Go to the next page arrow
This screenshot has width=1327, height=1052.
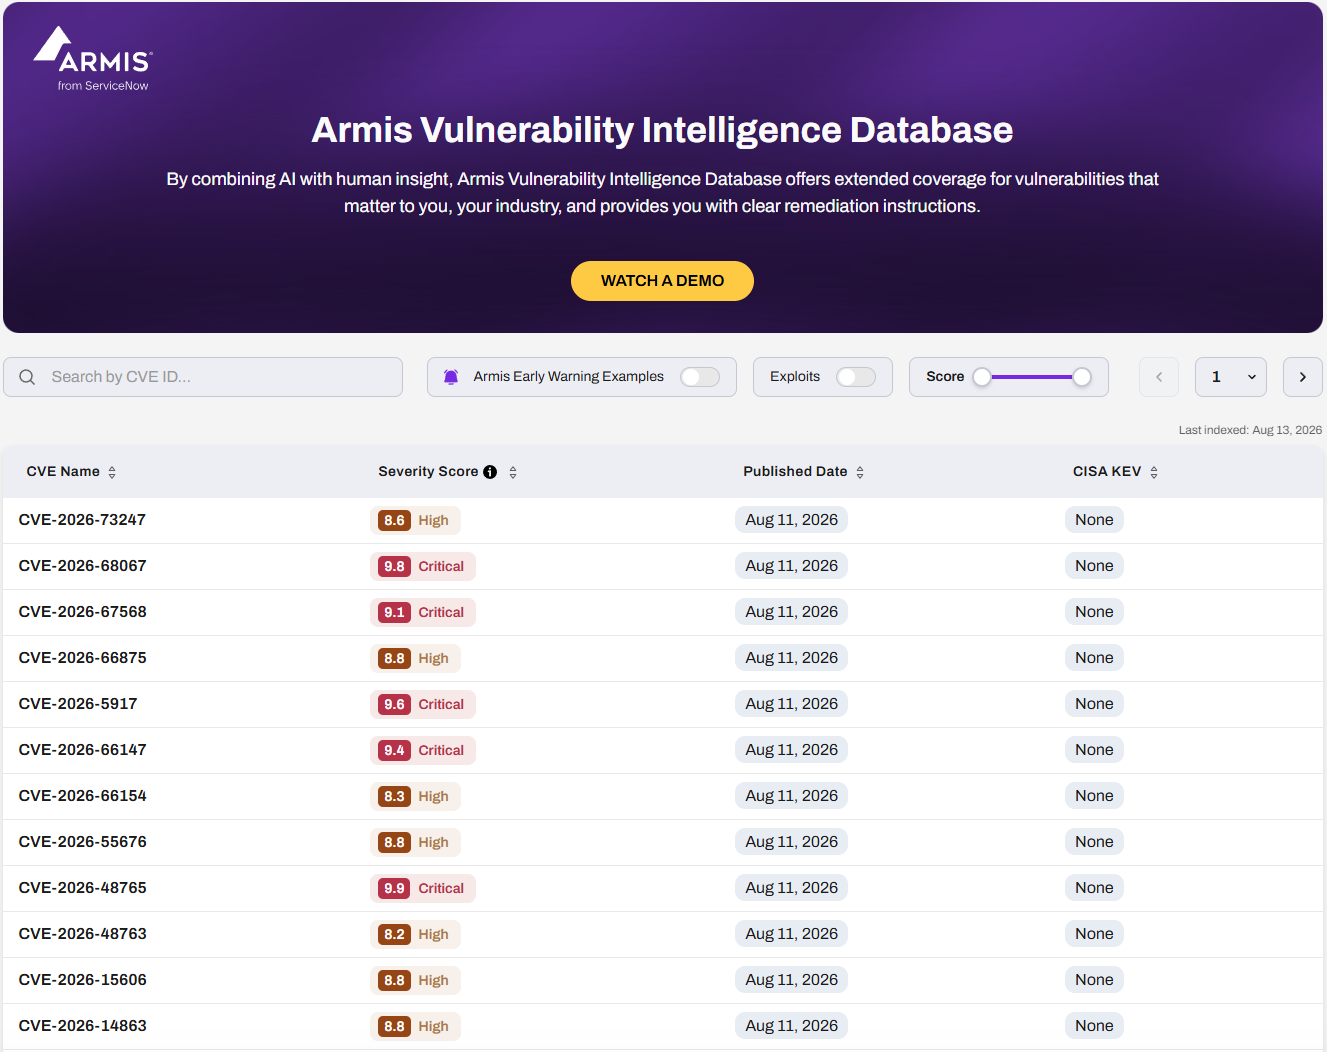point(1303,377)
